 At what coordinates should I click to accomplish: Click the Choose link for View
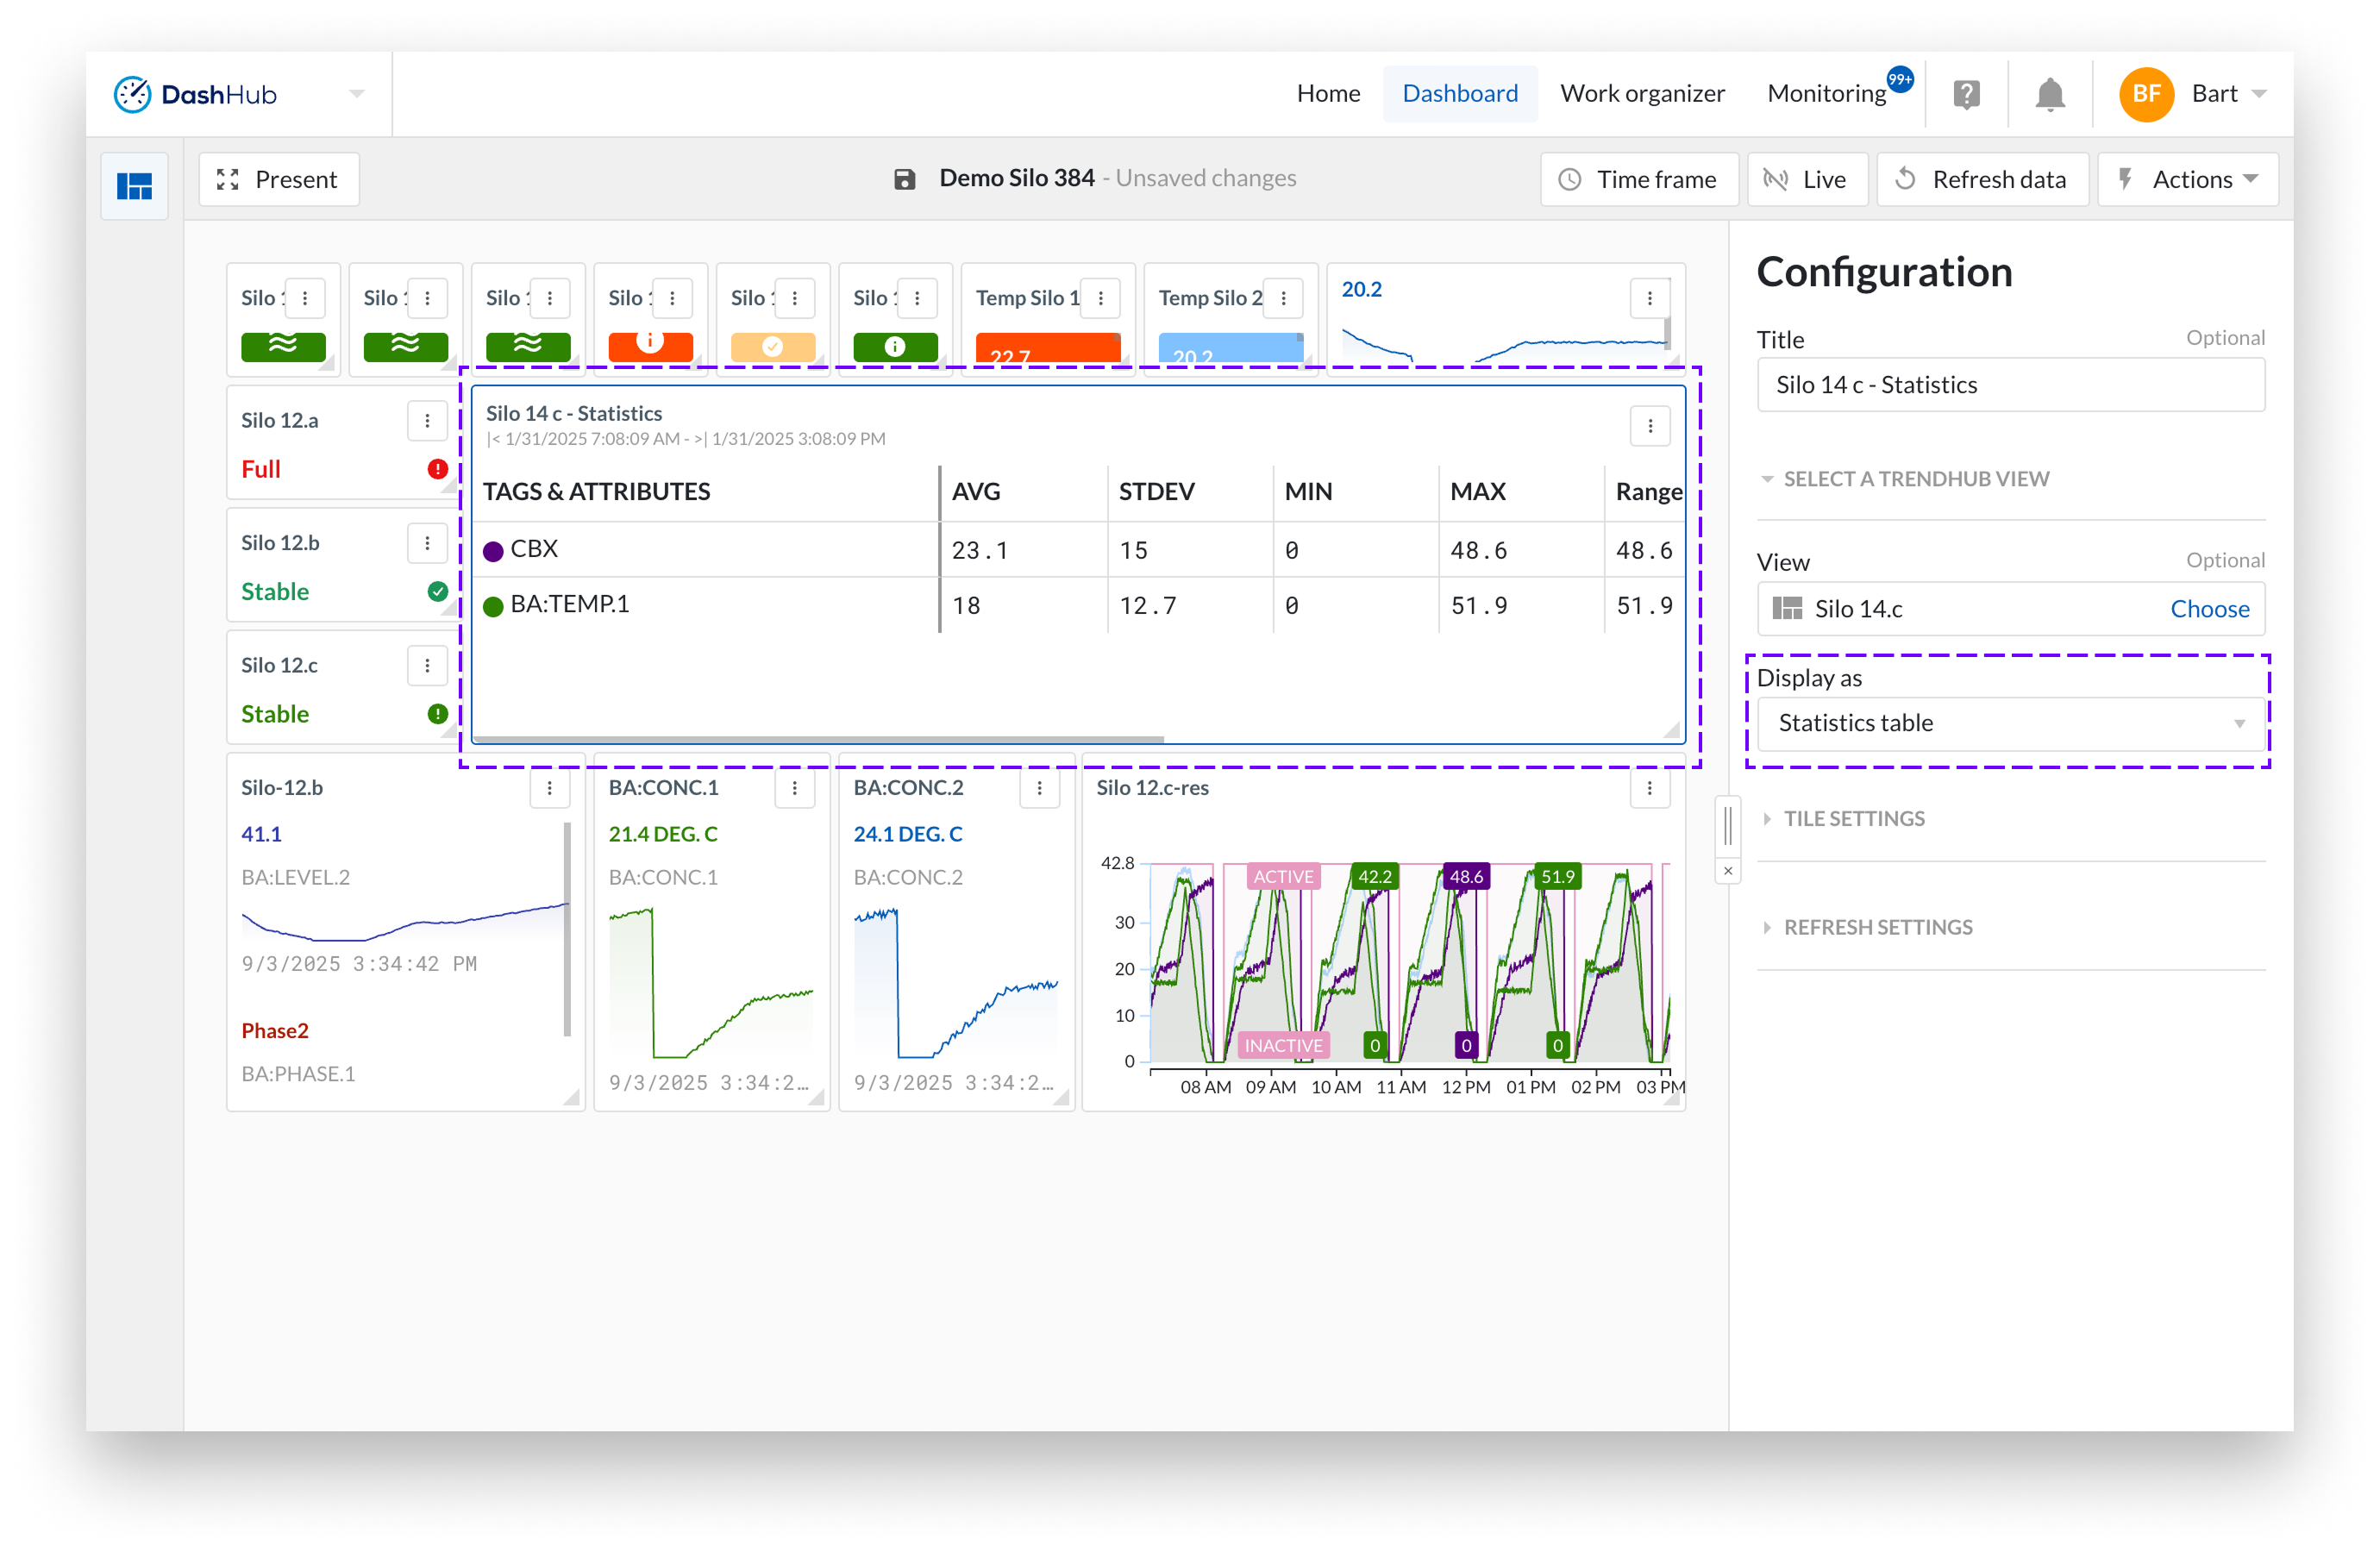click(x=2208, y=609)
